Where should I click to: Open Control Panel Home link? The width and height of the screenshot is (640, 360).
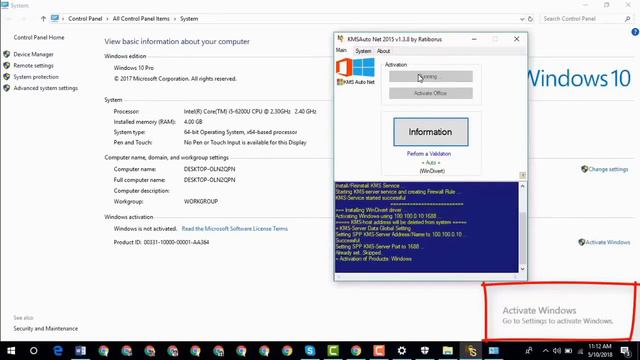[x=39, y=37]
